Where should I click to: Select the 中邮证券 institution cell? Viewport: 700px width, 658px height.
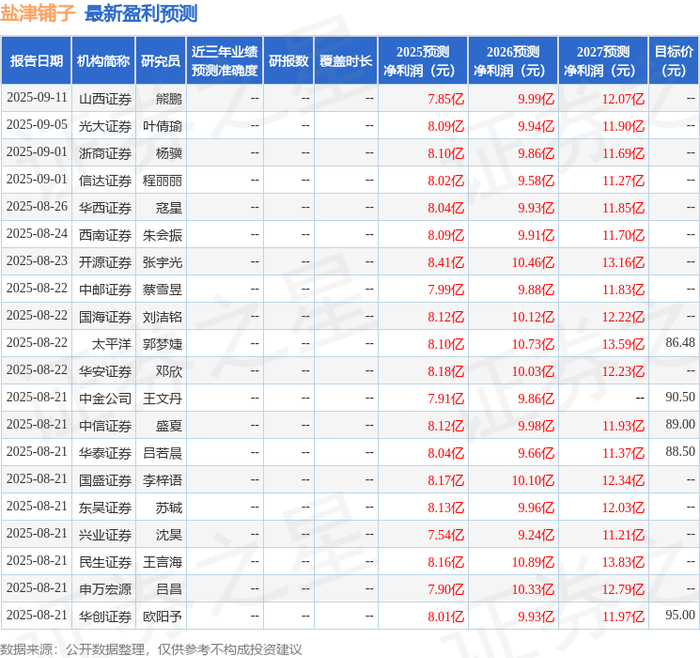pos(105,289)
